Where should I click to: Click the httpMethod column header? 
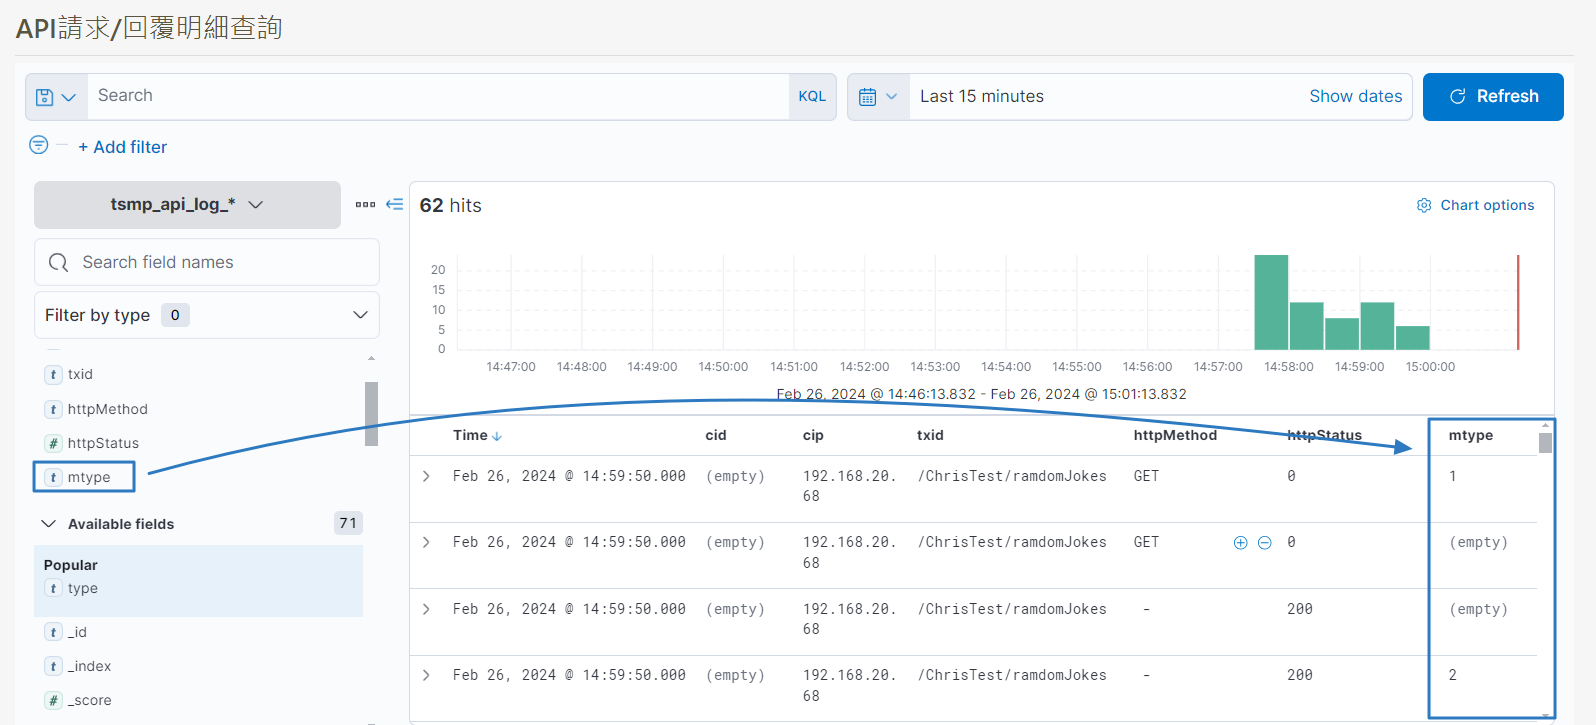(x=1175, y=435)
